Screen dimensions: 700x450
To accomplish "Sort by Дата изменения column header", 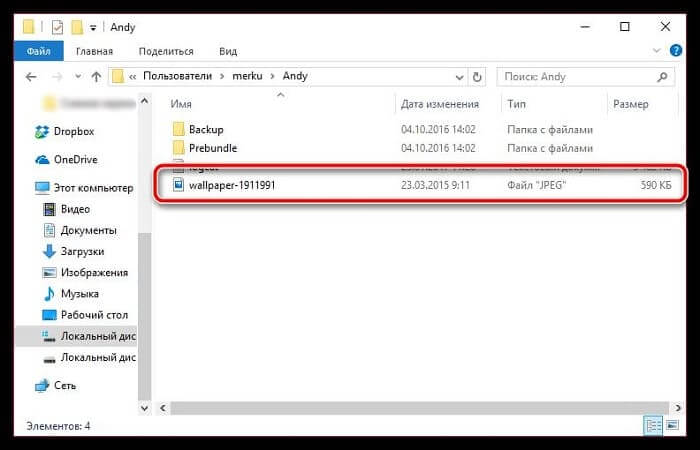I will coord(440,104).
